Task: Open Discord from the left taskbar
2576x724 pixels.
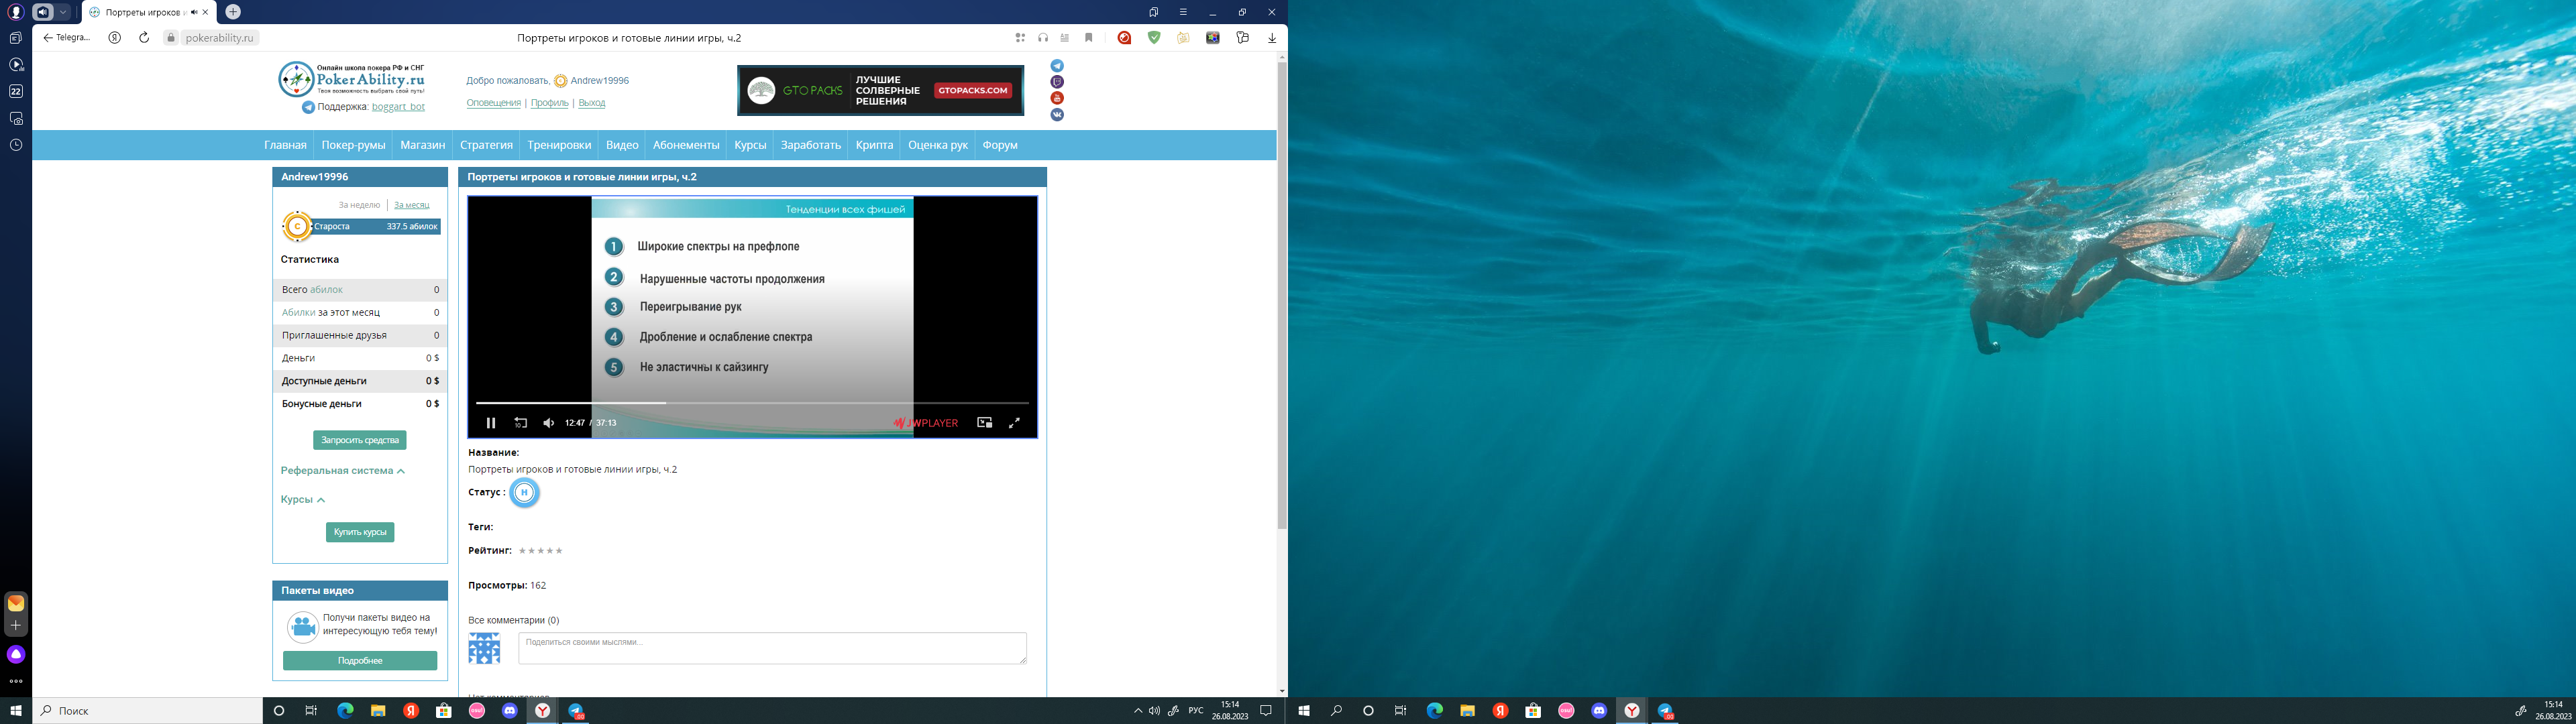Action: [510, 711]
